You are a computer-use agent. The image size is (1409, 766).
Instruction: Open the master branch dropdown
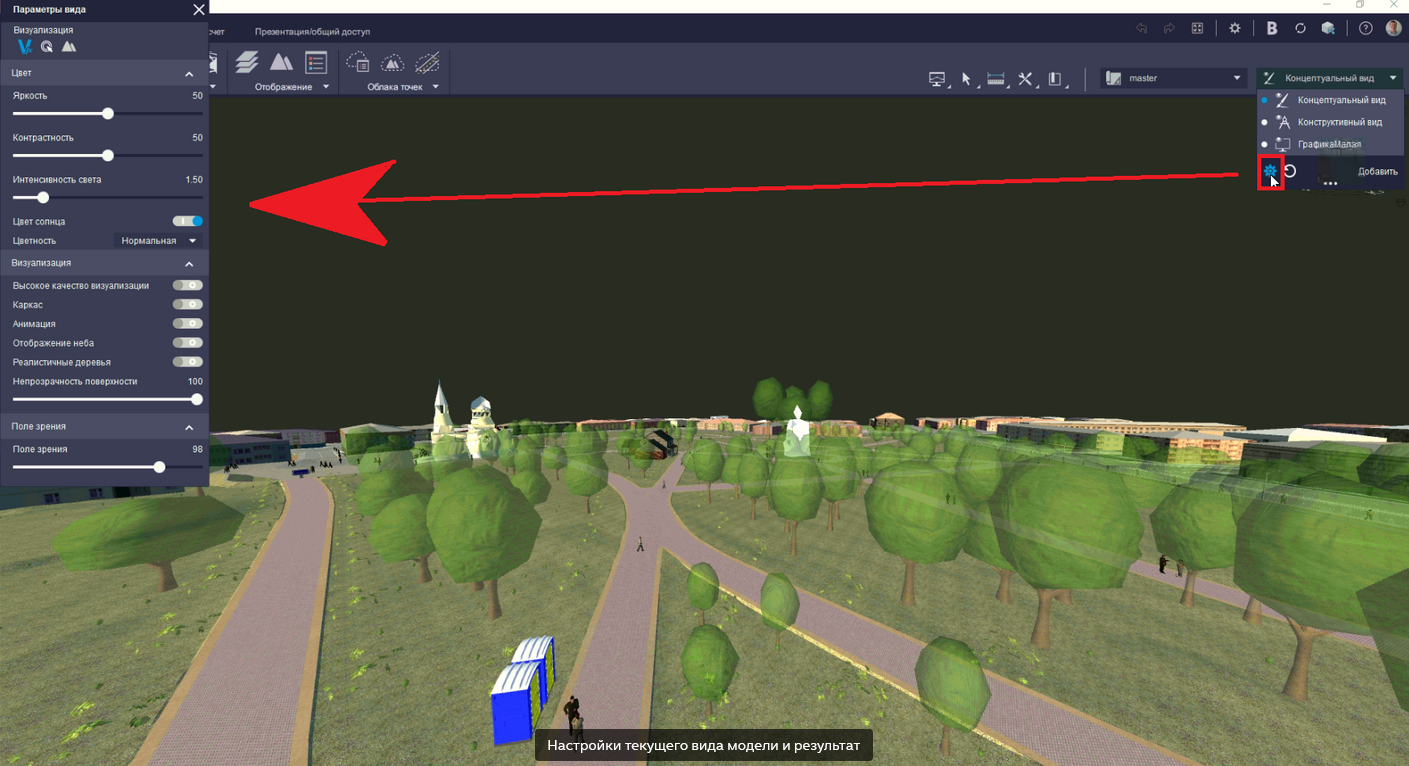(1172, 78)
